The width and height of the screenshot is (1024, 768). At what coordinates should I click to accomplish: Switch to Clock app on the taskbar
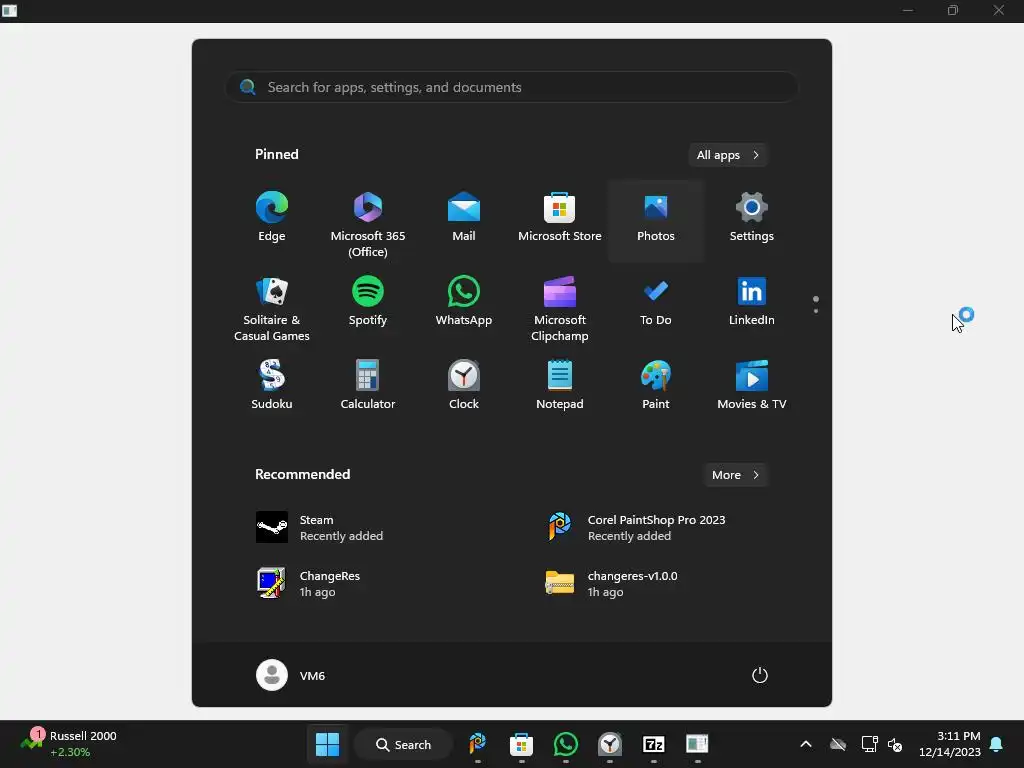609,744
